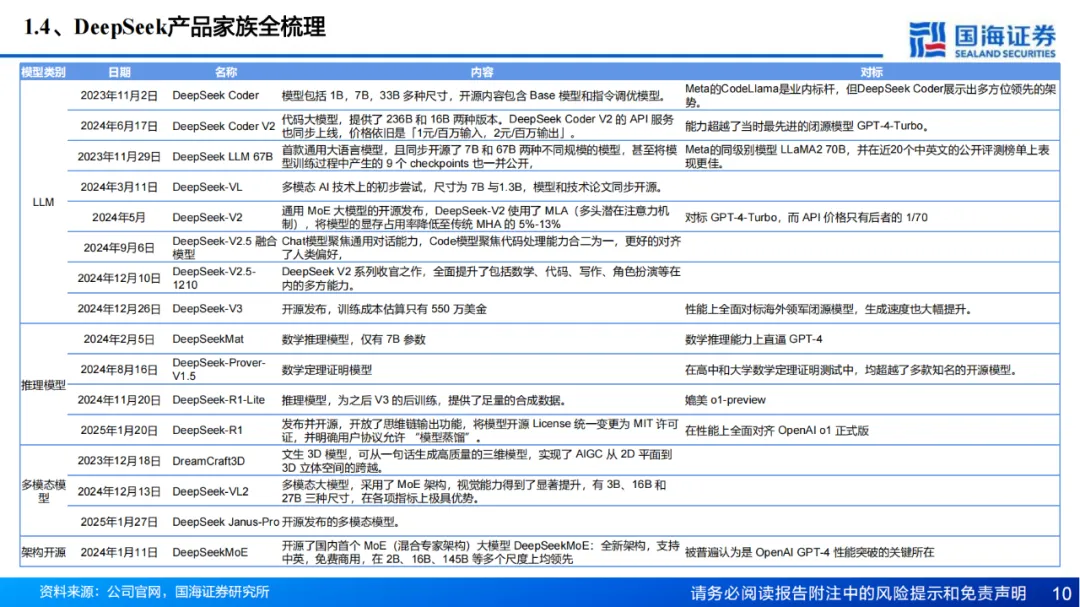This screenshot has height=607, width=1080.
Task: Click the benchmark text mentioning 闭源模型 GPT-4-Turbo
Action: [x=809, y=126]
